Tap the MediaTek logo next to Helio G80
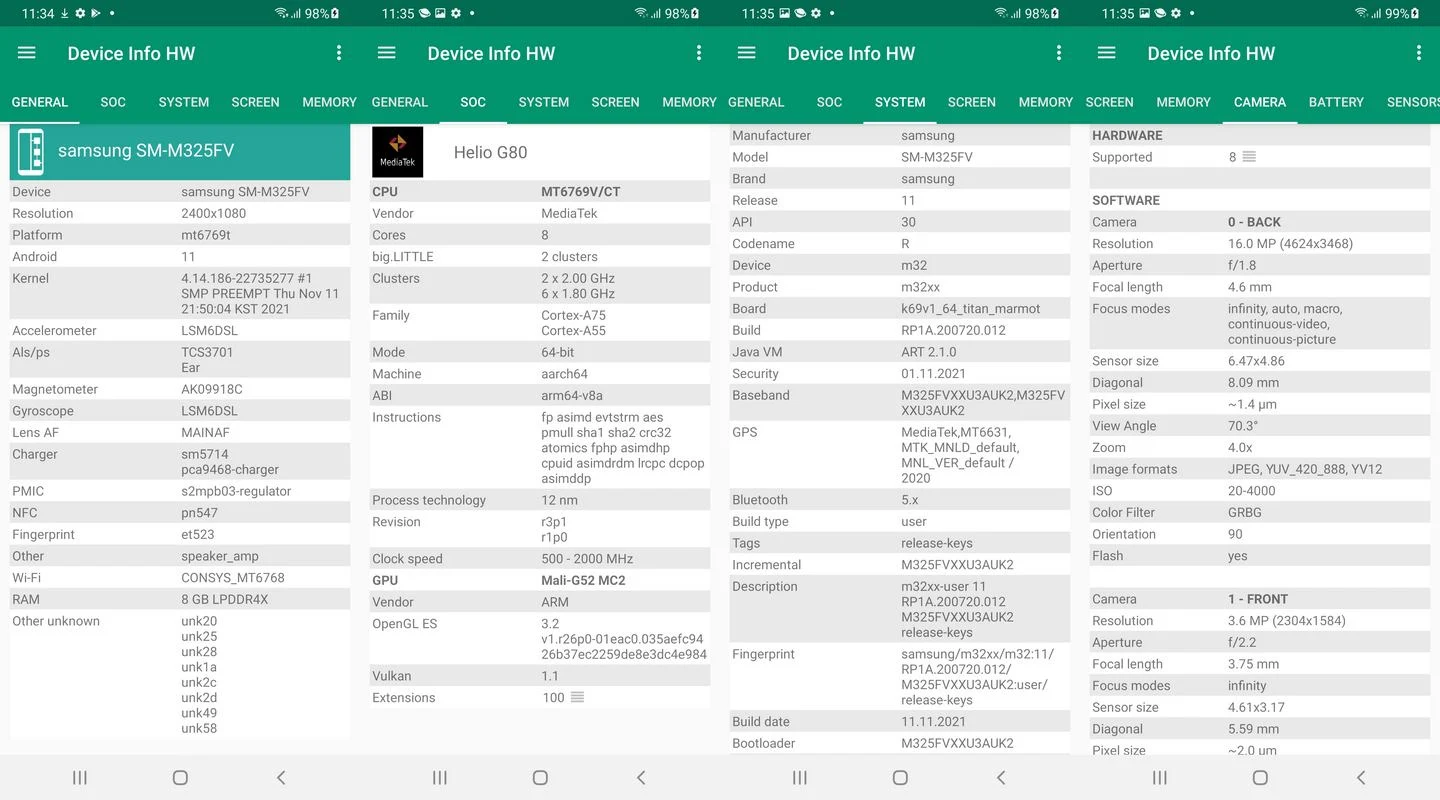 tap(397, 152)
